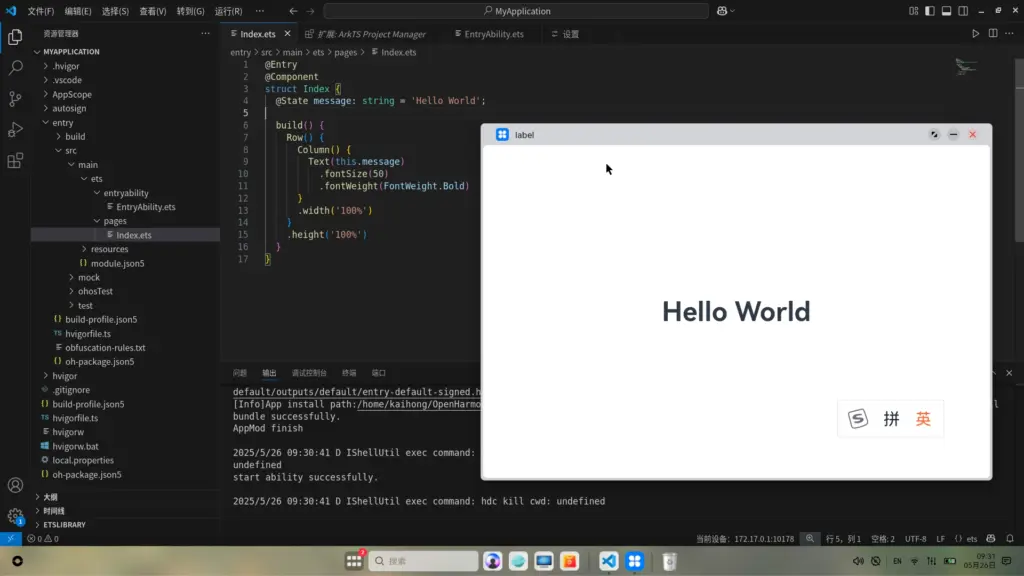Click UTF-8 encoding in status bar

click(x=915, y=539)
